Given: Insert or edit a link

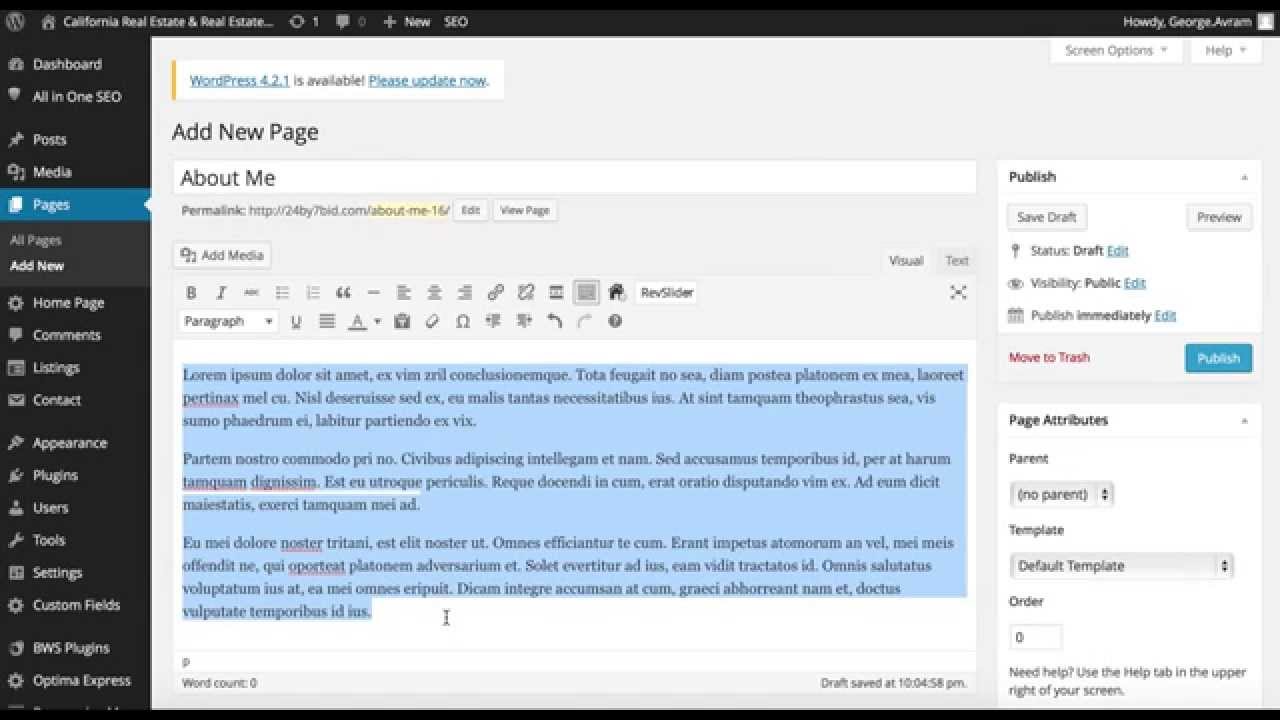Looking at the screenshot, I should click(495, 293).
